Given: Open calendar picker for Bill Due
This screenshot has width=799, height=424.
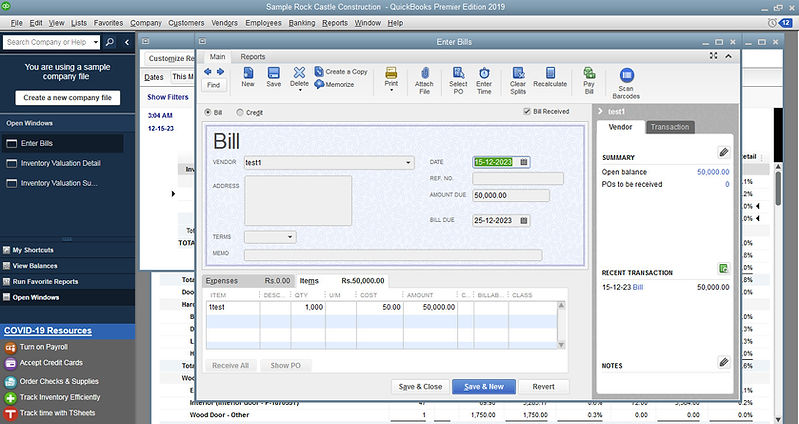Looking at the screenshot, I should 524,221.
